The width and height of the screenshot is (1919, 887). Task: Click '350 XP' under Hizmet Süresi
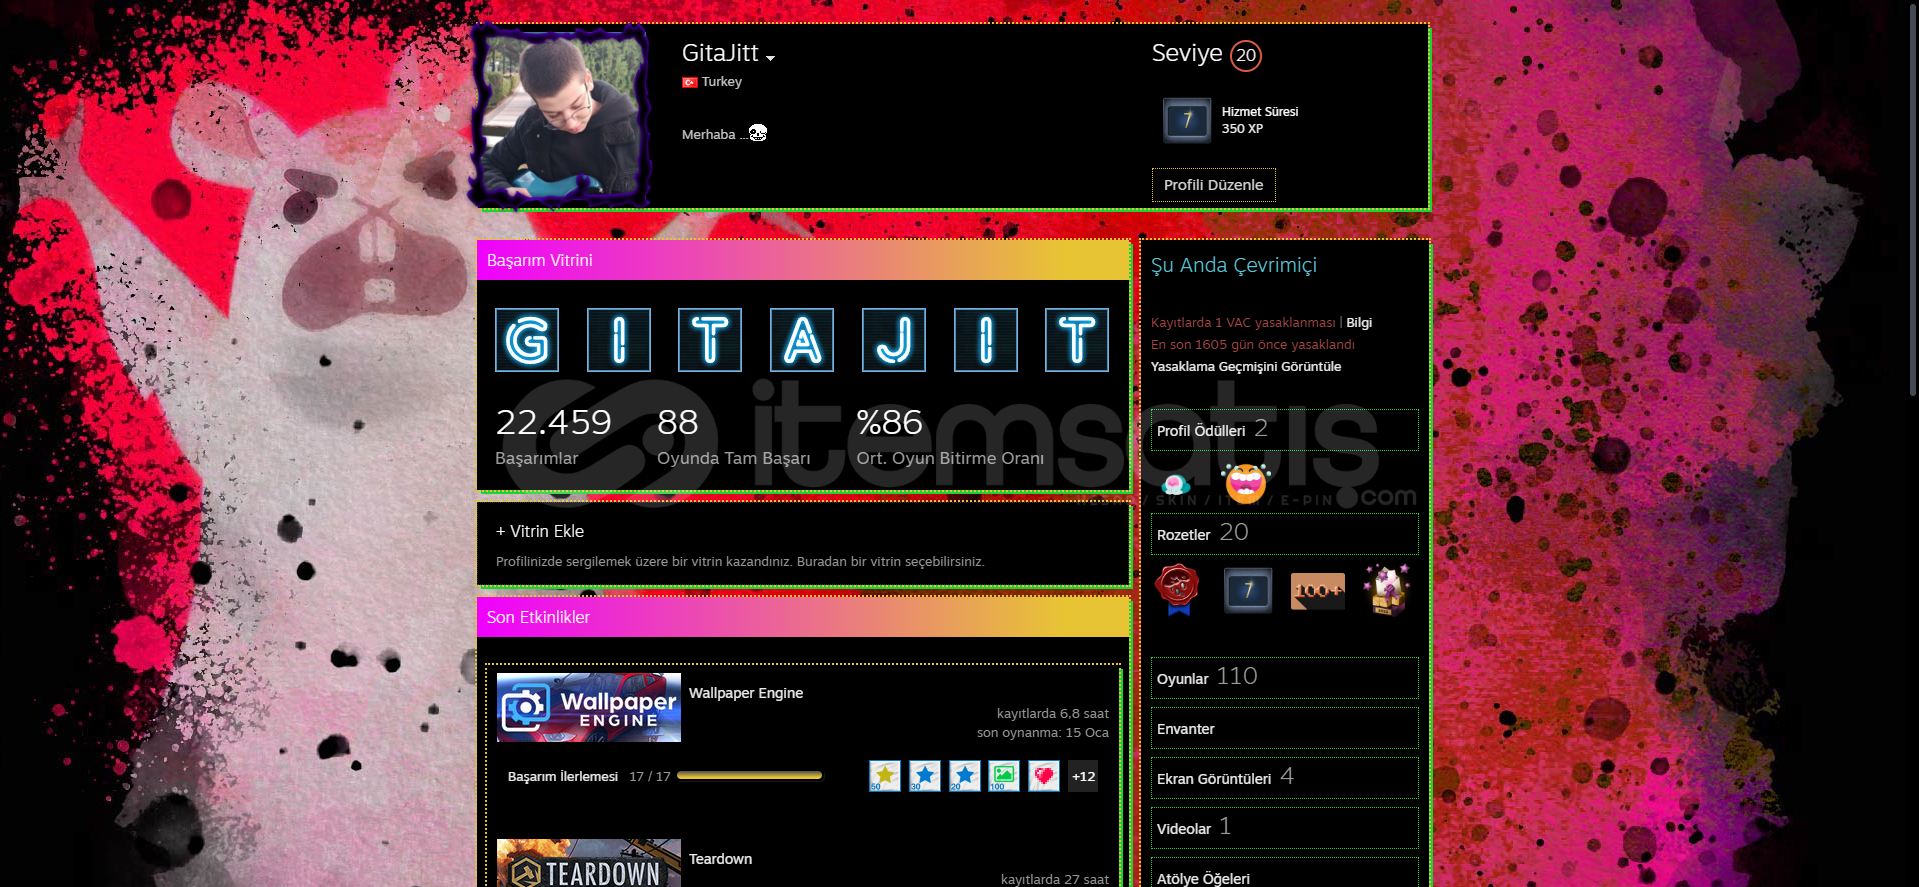point(1242,128)
